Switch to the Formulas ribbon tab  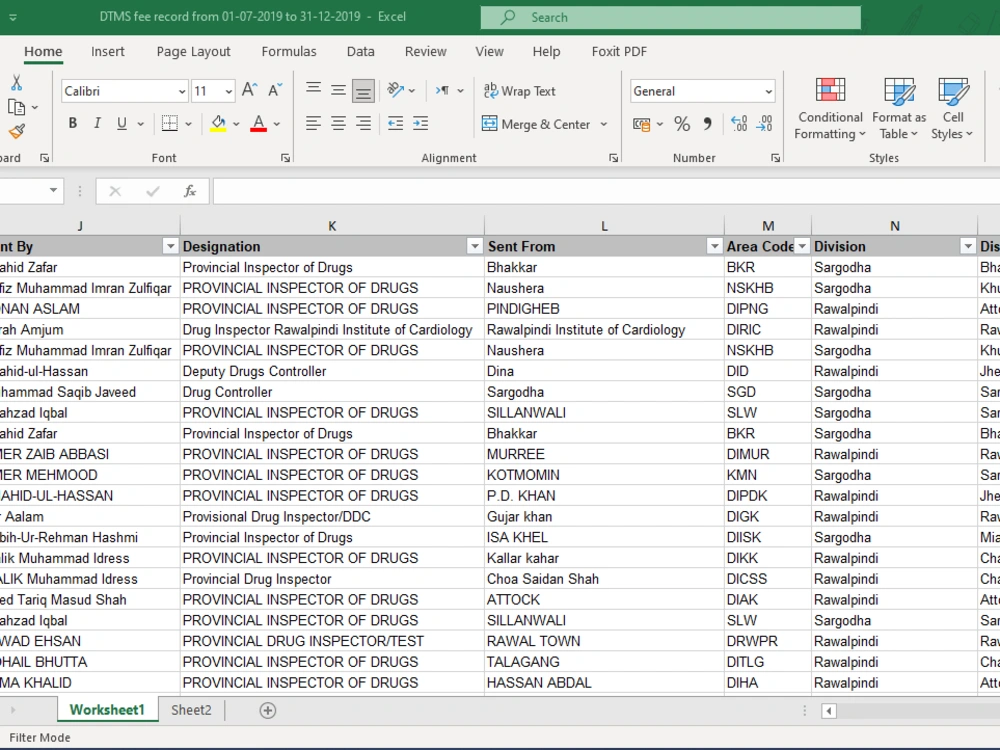coord(289,51)
